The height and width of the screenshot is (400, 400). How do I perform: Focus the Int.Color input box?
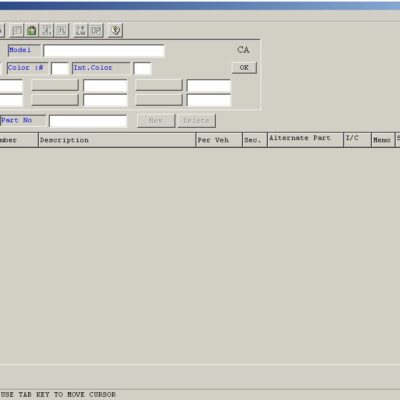click(142, 68)
